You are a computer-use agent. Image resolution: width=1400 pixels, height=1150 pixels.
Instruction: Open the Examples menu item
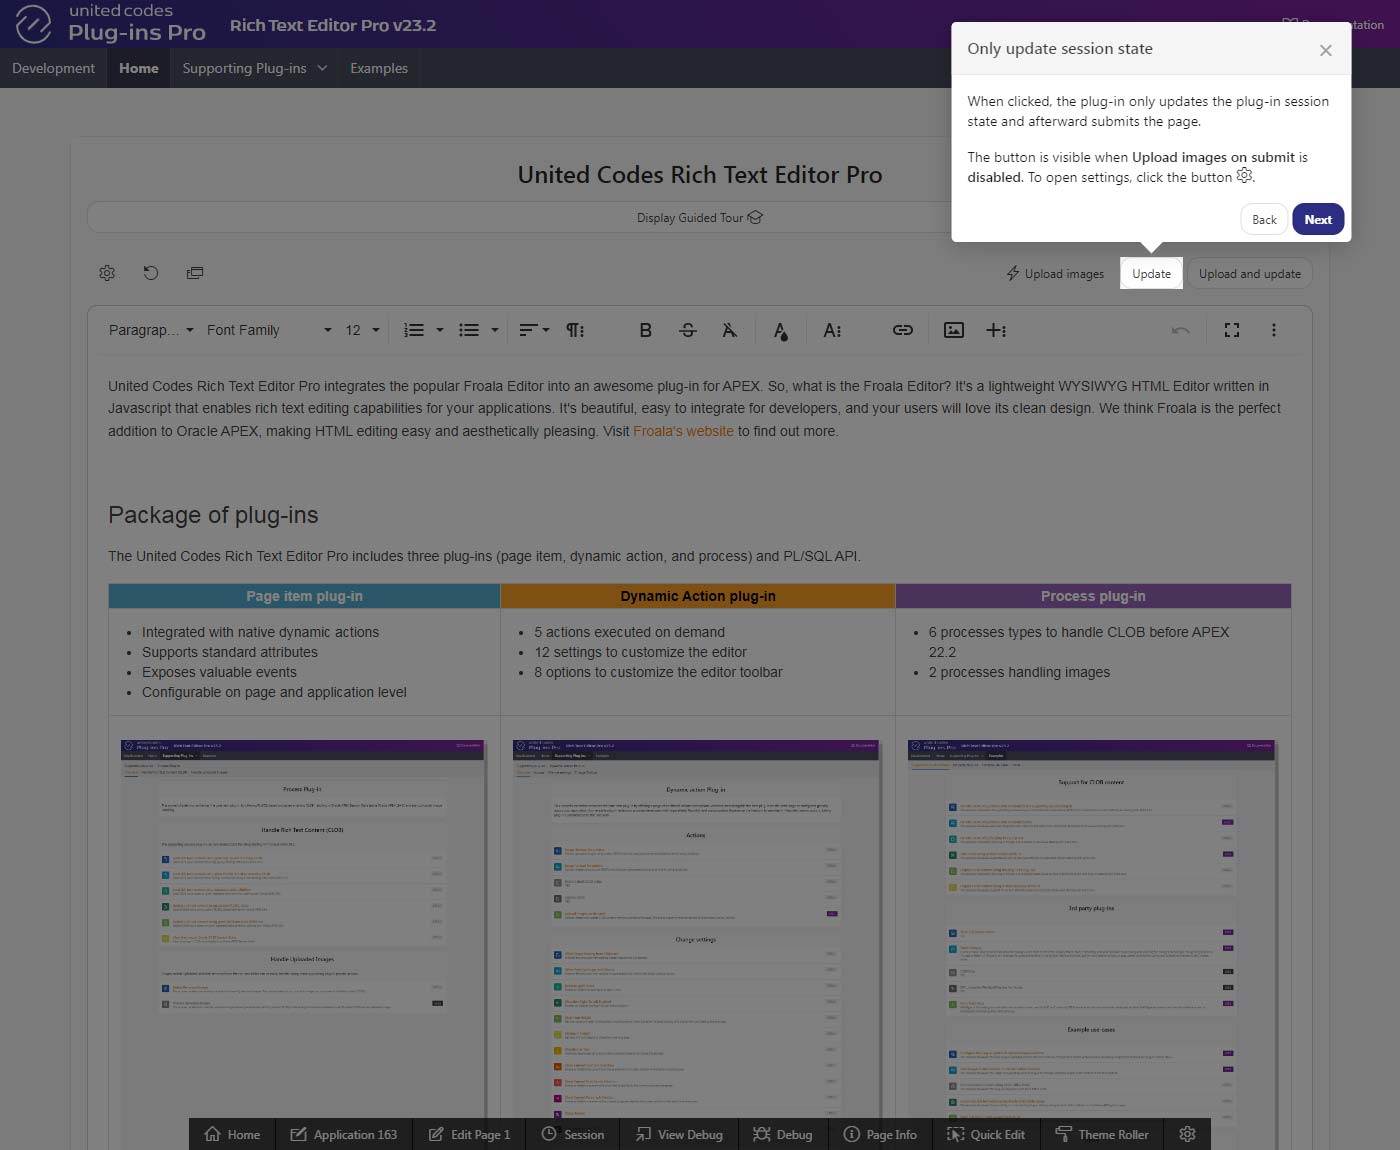coord(379,68)
